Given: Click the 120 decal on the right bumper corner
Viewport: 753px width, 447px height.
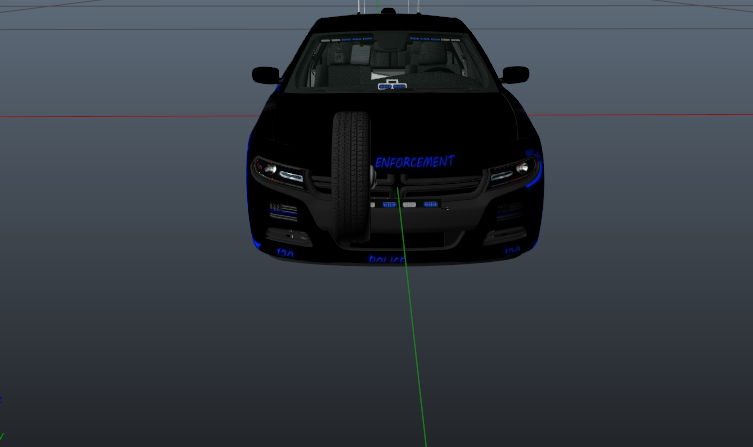Looking at the screenshot, I should coord(511,250).
